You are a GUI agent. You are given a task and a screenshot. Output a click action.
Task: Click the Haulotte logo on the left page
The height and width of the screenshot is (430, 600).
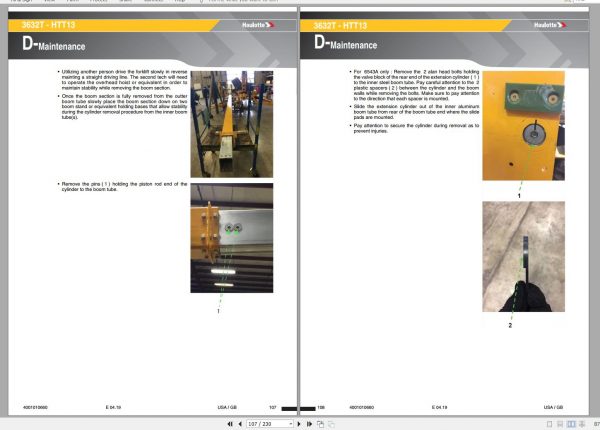tap(258, 25)
